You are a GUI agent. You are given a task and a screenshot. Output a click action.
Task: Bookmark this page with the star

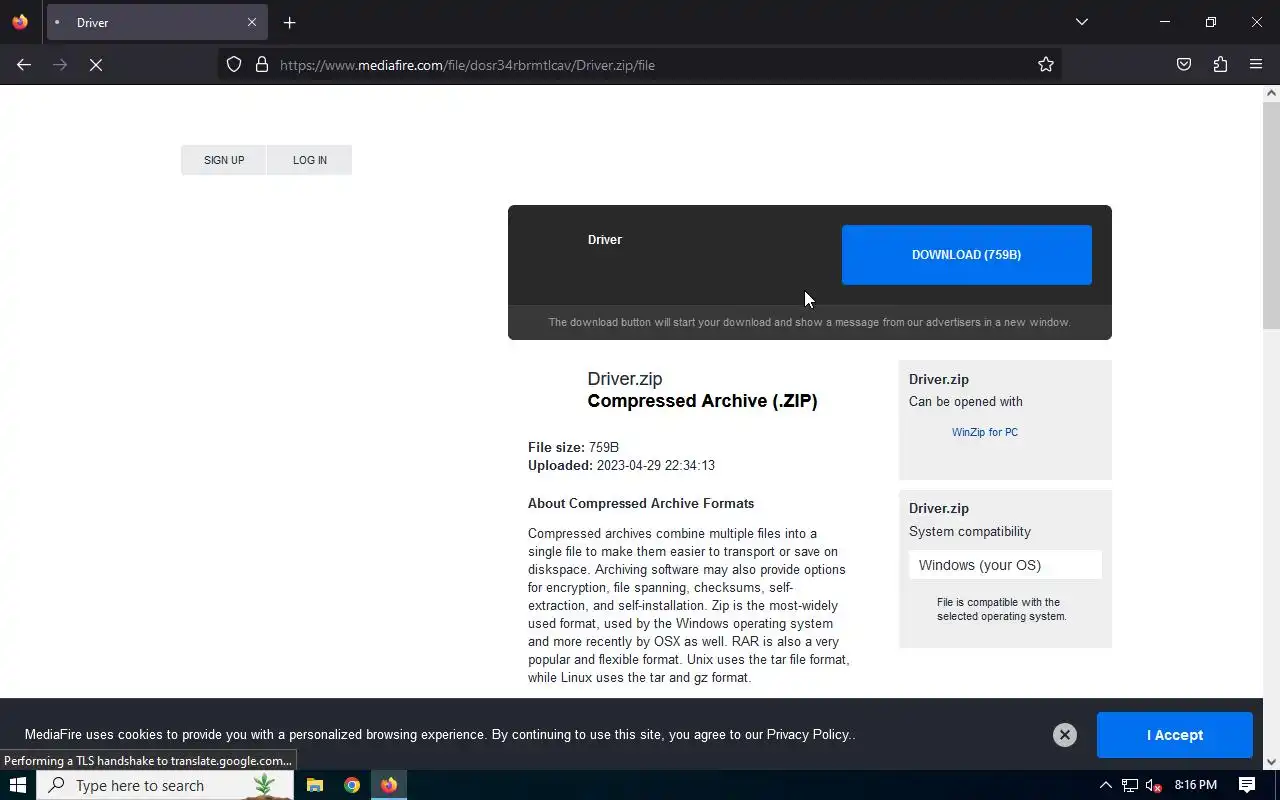point(1046,65)
